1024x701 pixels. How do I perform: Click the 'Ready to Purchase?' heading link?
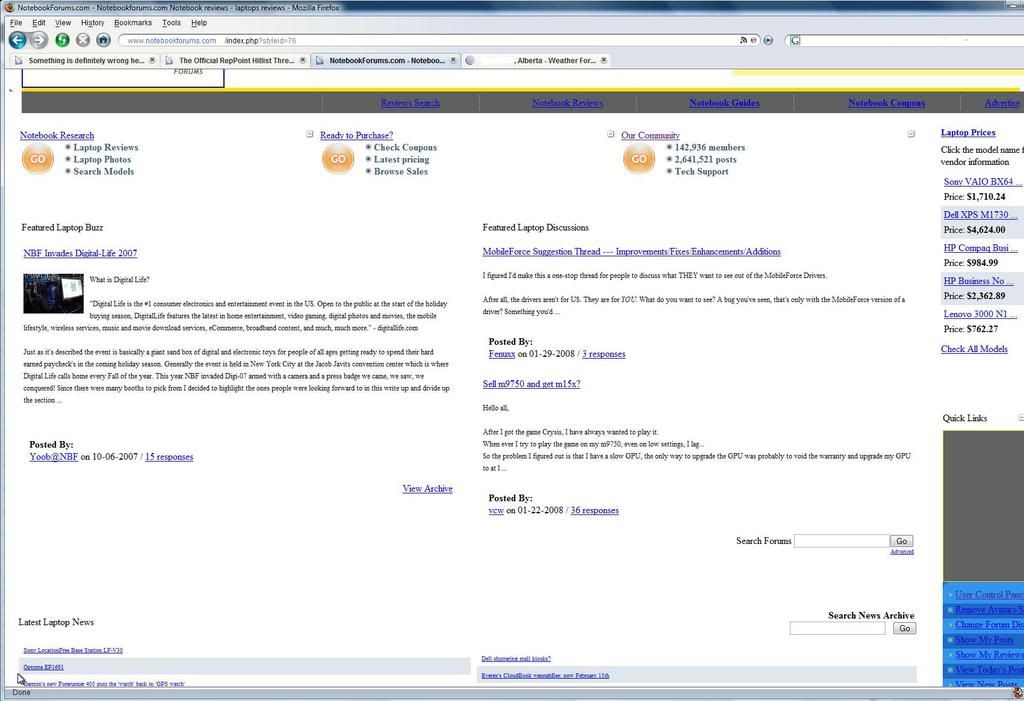point(357,135)
